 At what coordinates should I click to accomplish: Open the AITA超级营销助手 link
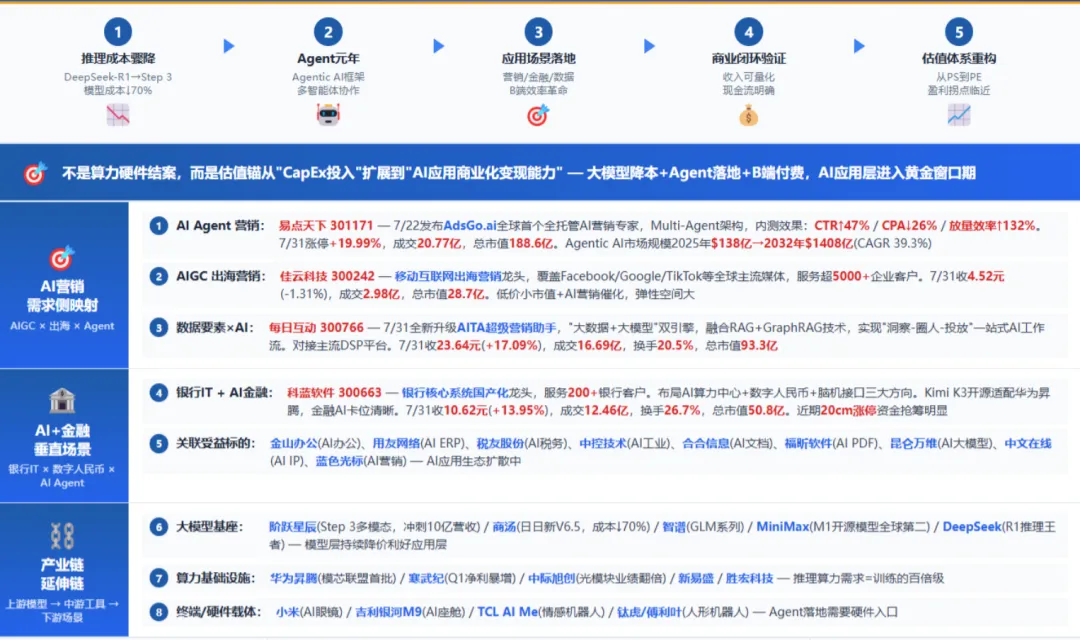pos(507,327)
